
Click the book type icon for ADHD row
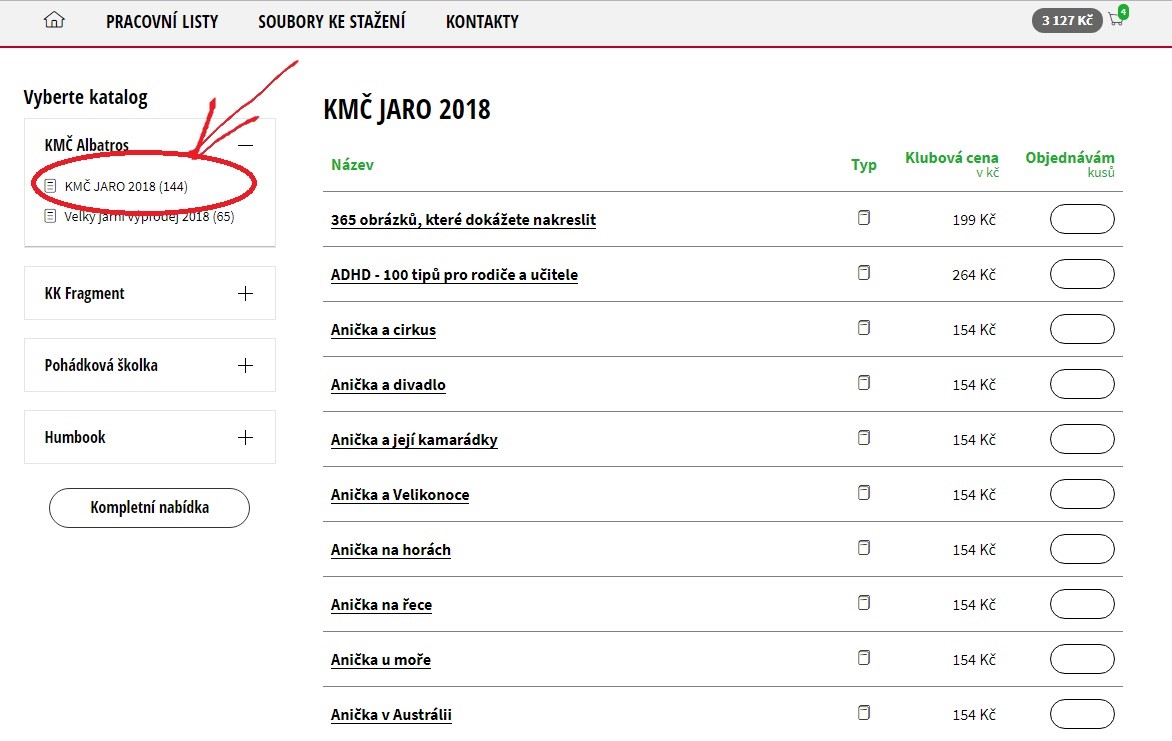click(863, 273)
